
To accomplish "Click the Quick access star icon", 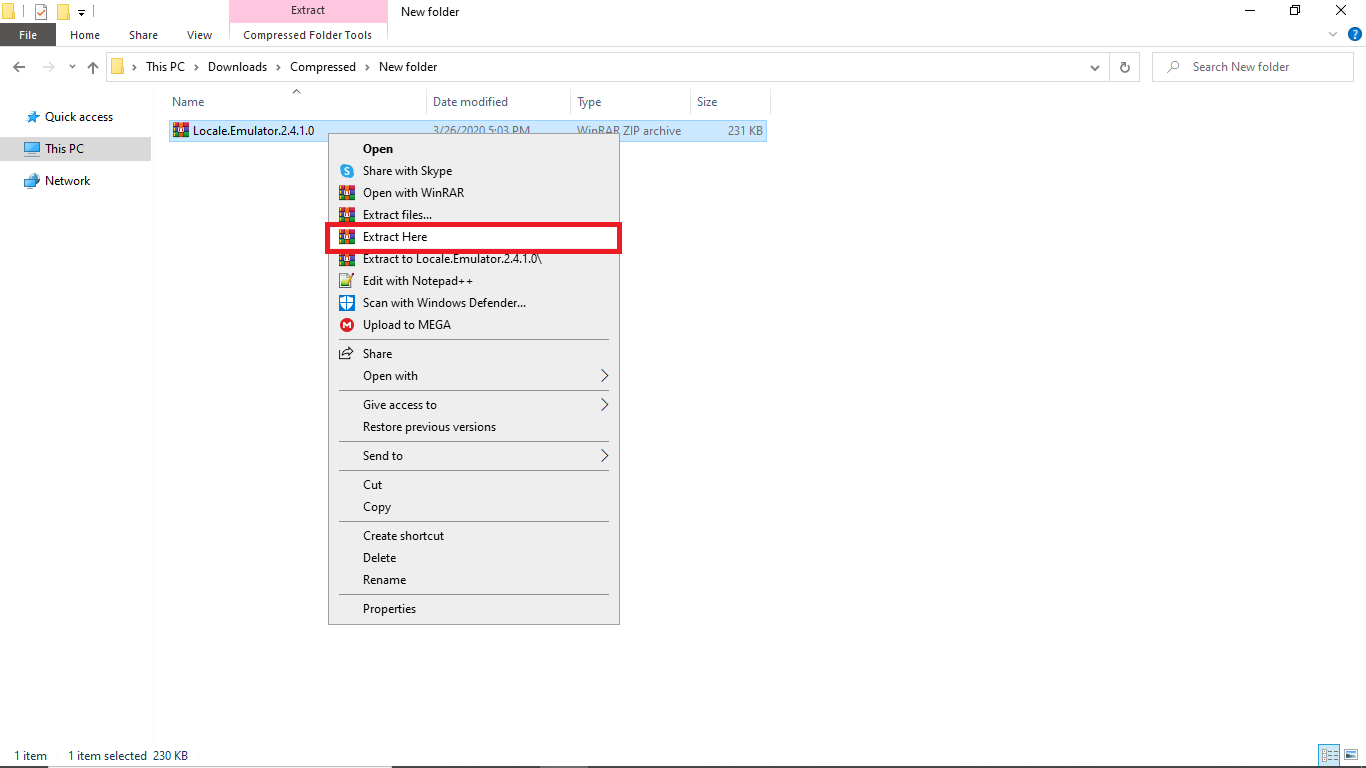I will click(x=33, y=117).
